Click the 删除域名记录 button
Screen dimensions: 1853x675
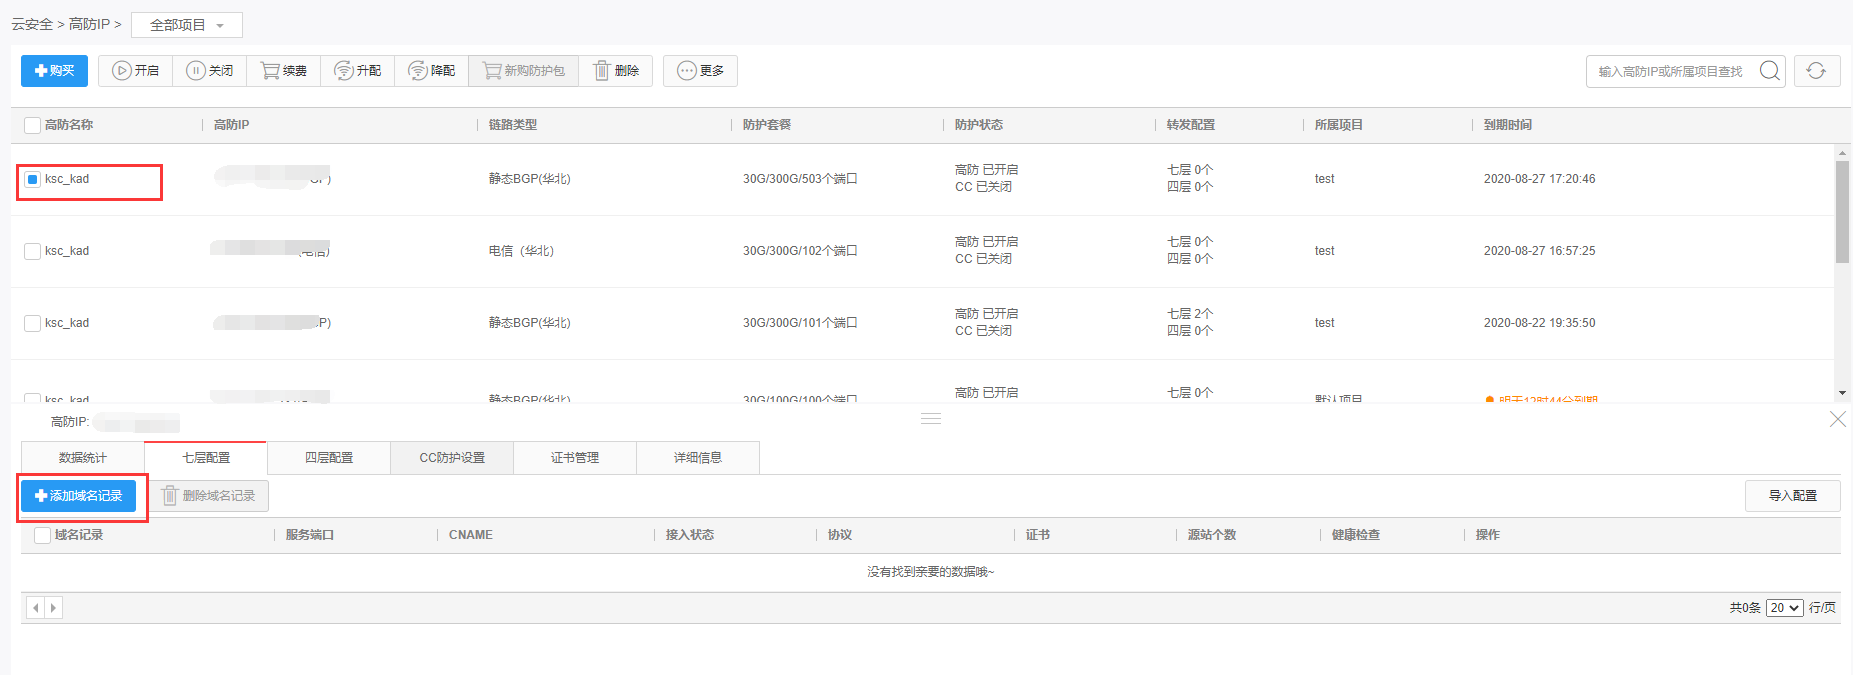click(209, 496)
